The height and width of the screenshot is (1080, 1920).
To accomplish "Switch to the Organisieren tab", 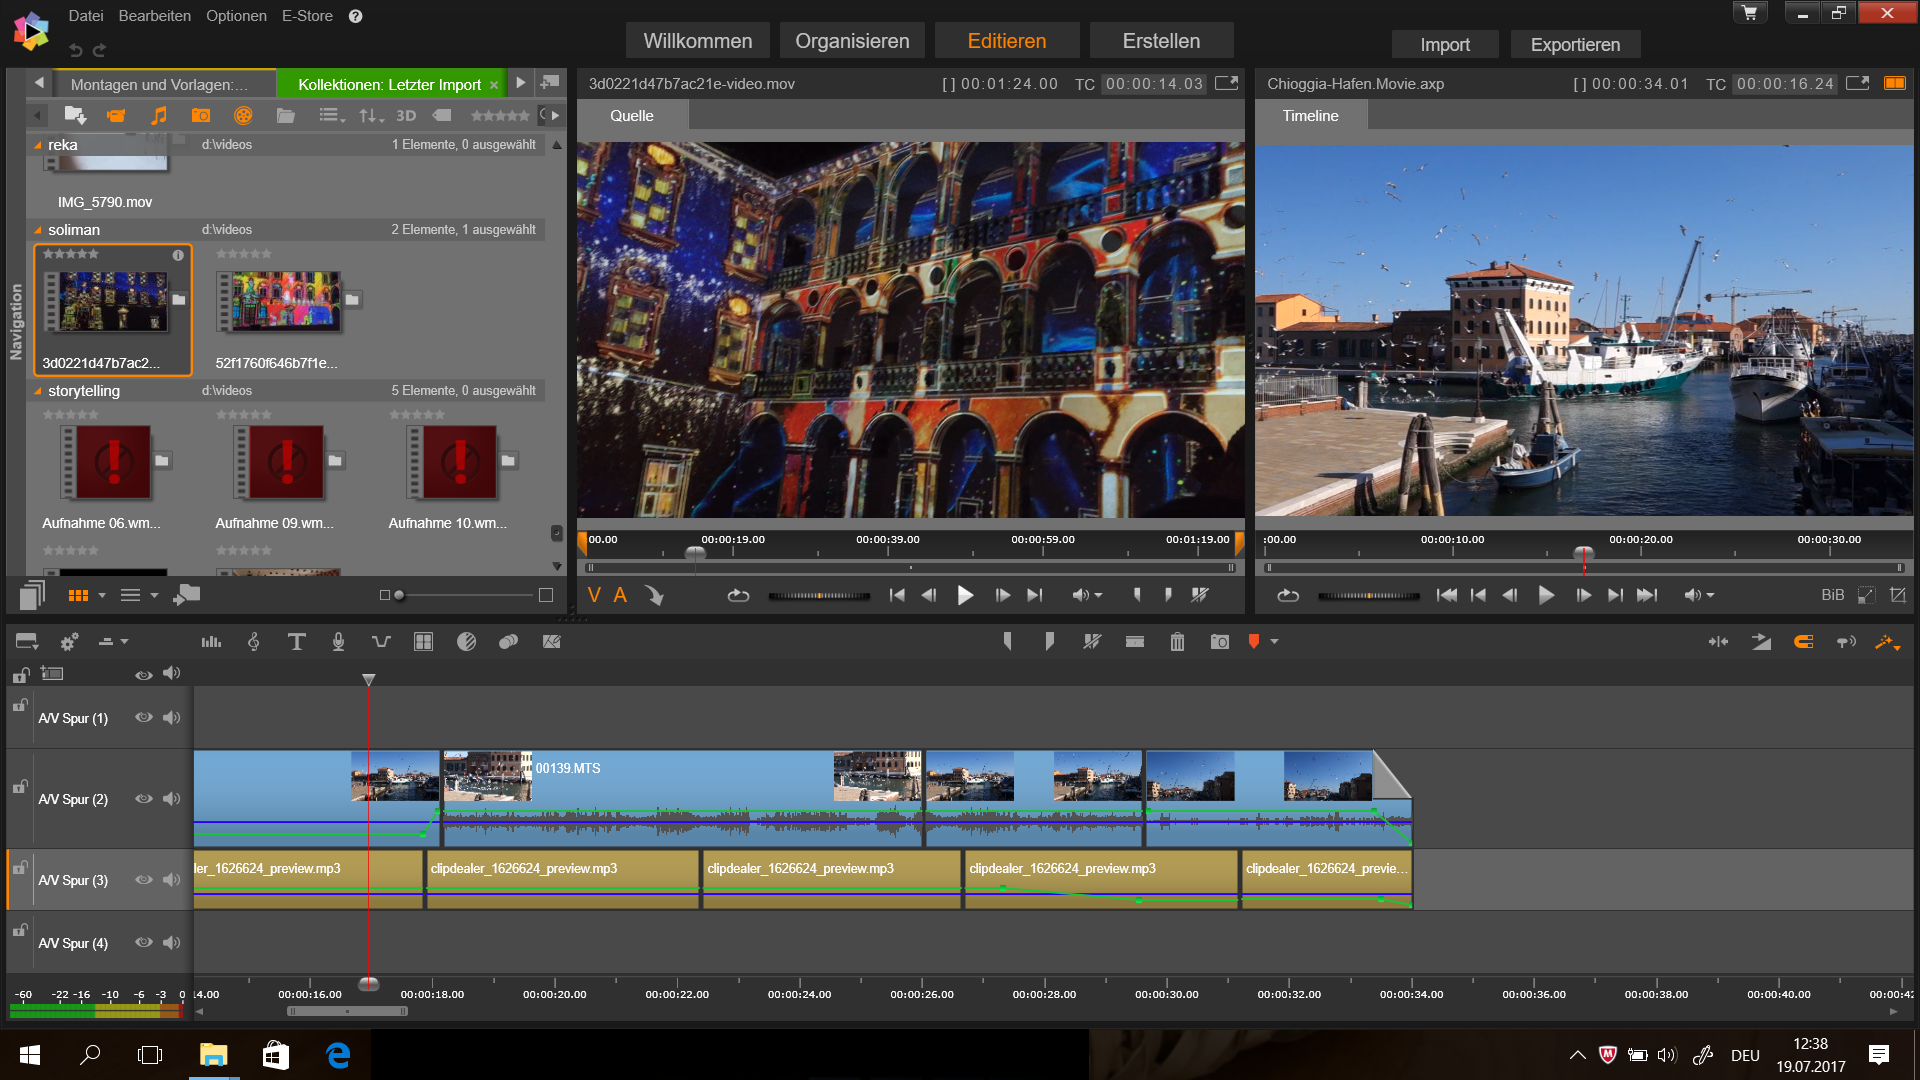I will (x=852, y=41).
